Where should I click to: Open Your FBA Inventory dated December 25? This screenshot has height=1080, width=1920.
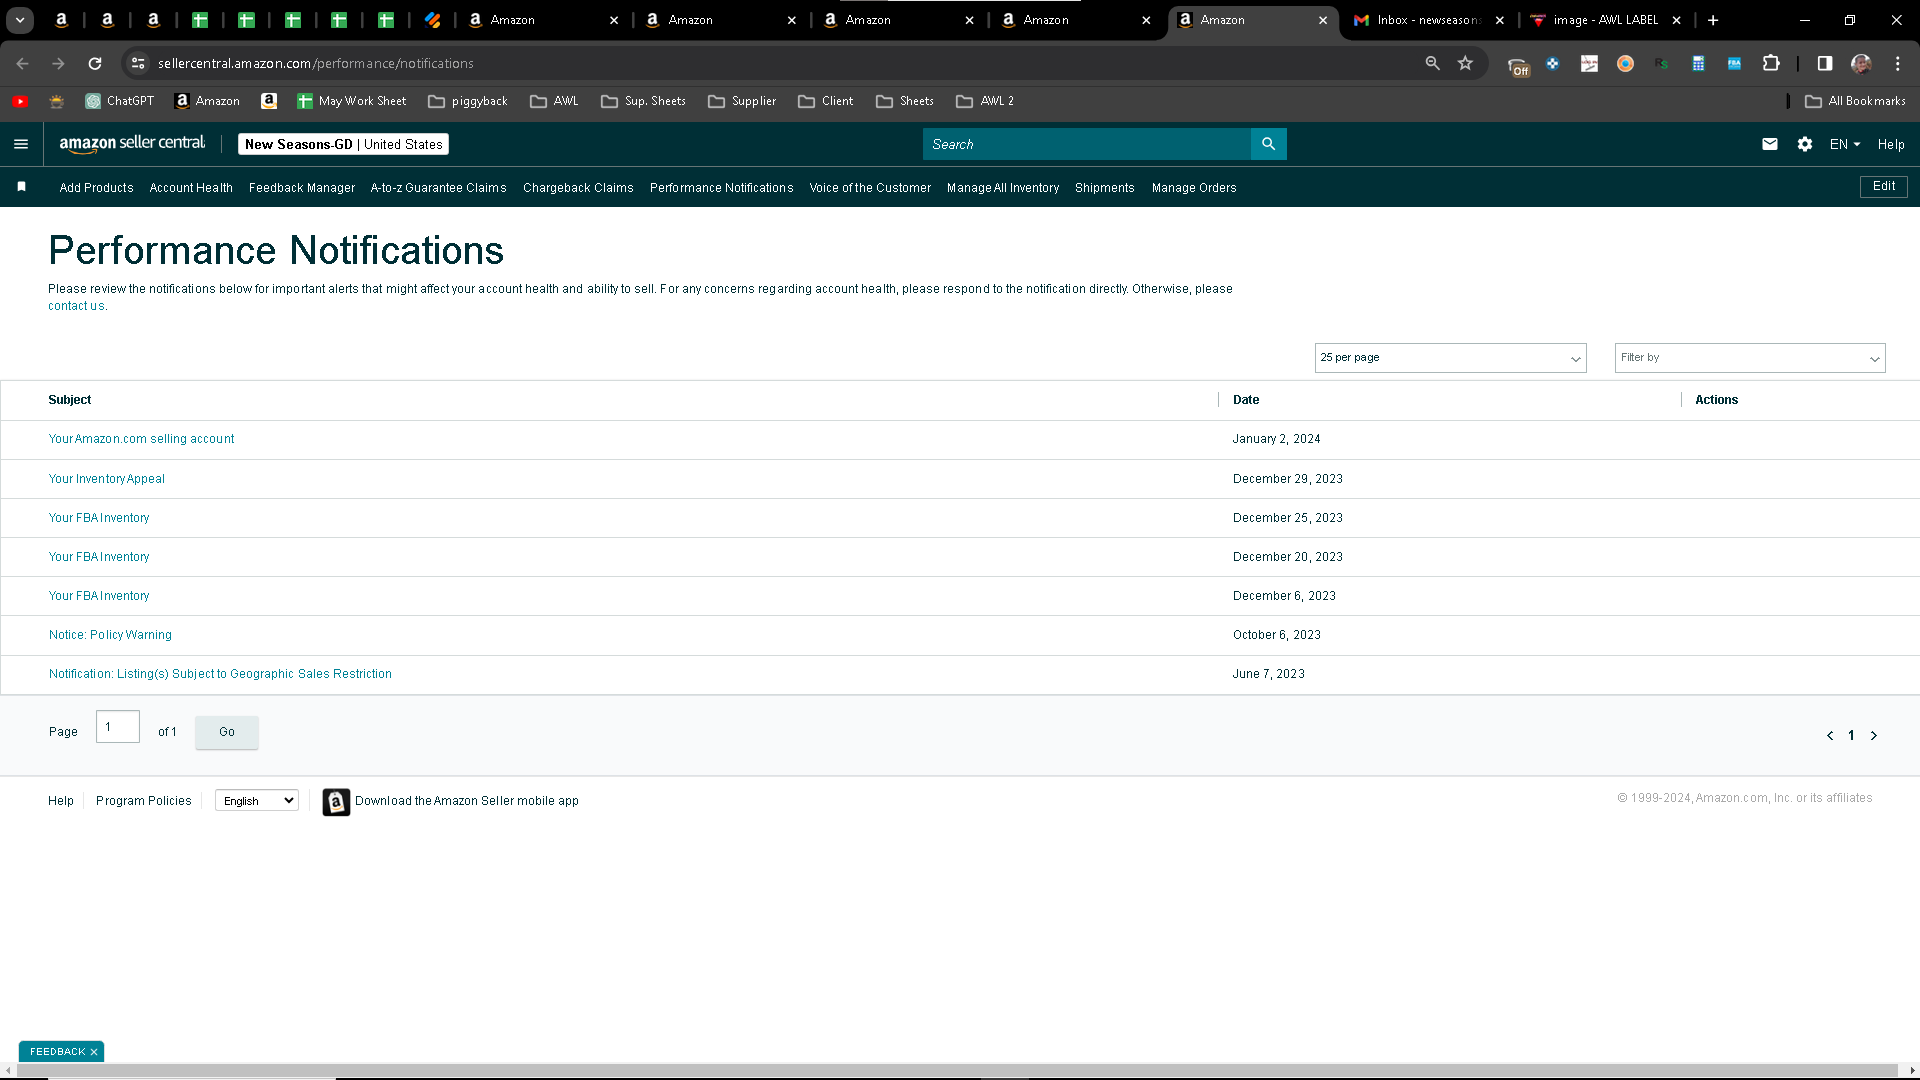click(x=99, y=518)
